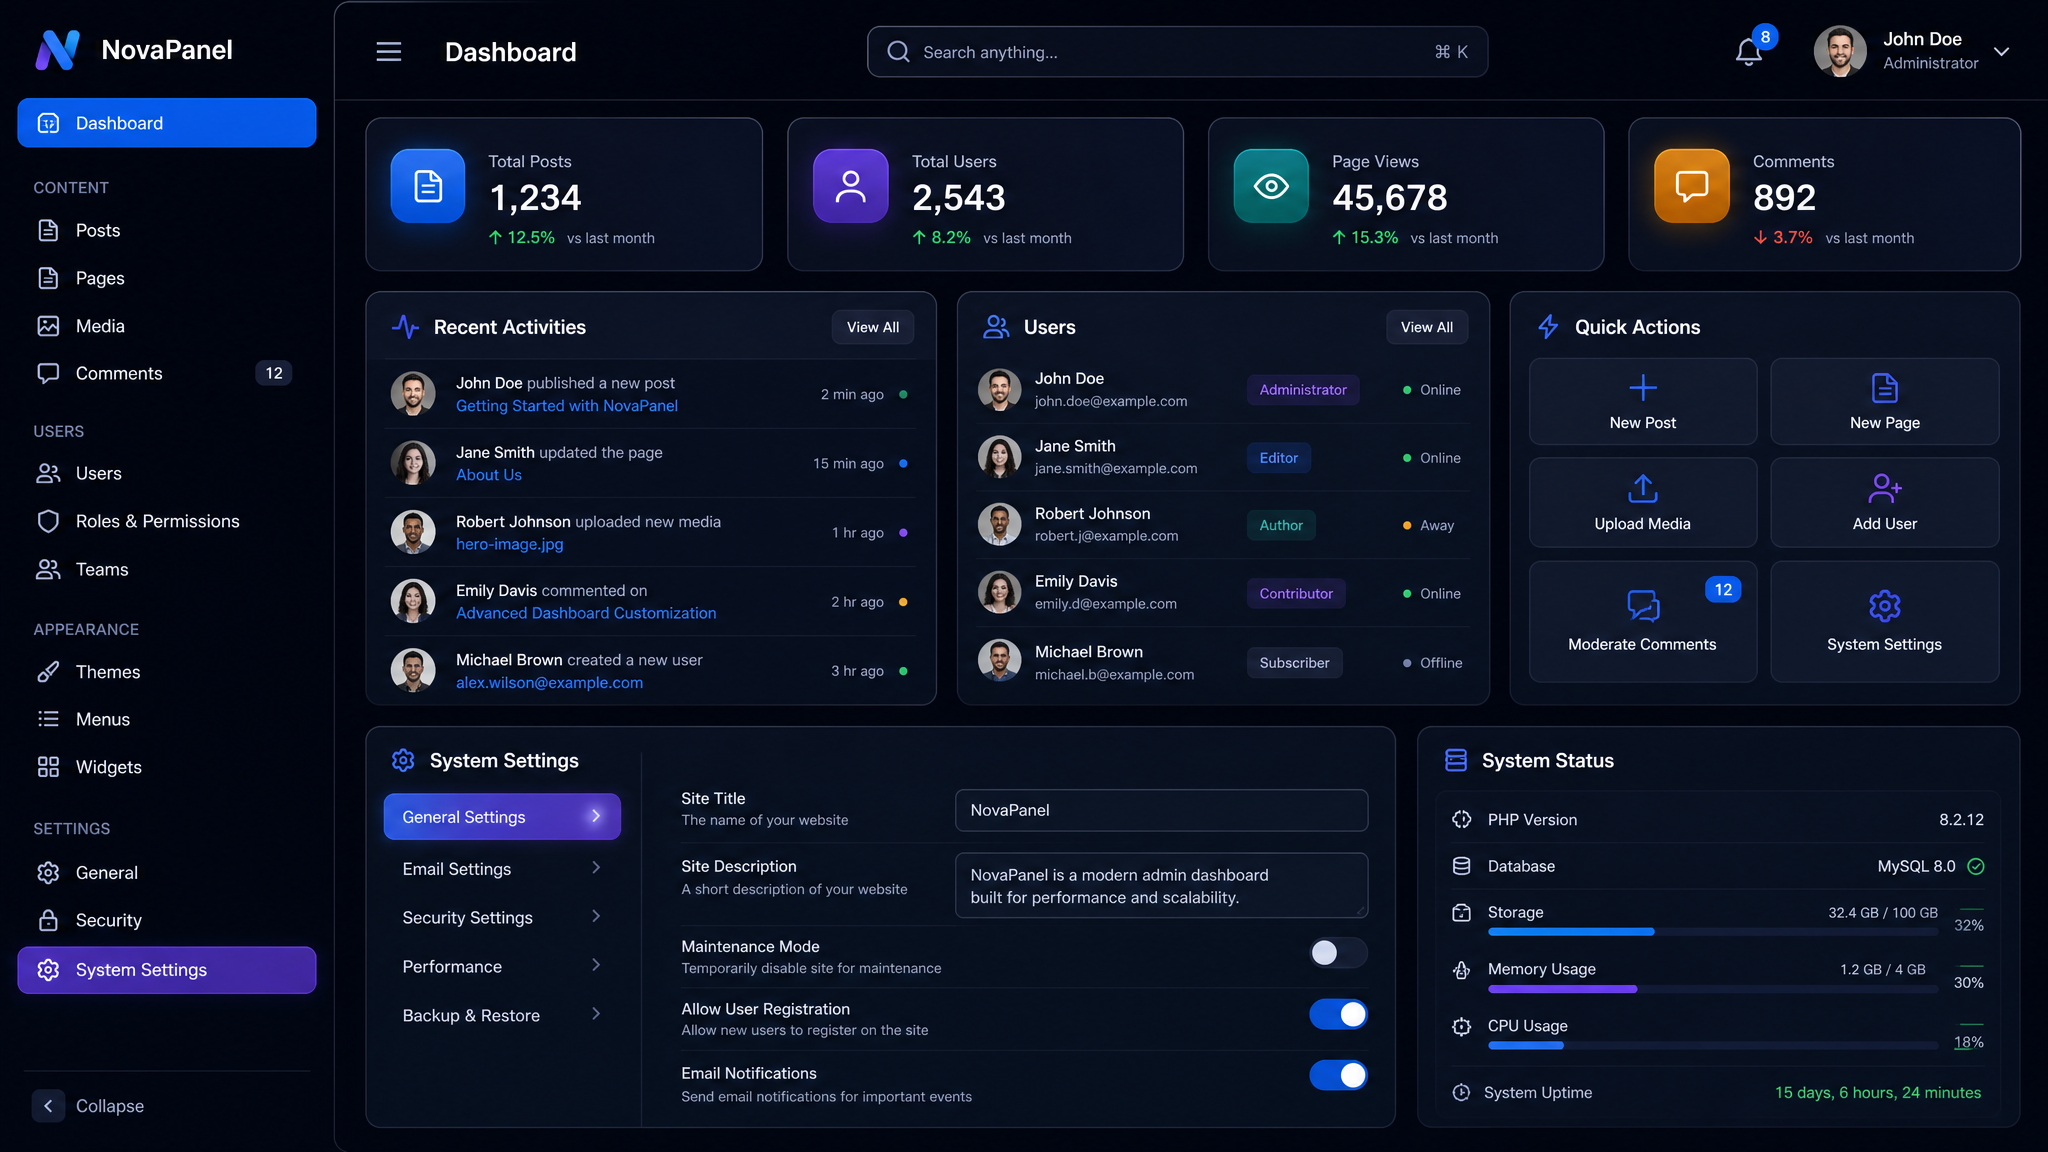The height and width of the screenshot is (1152, 2048).
Task: Turn off the Email Notifications toggle
Action: tap(1338, 1075)
